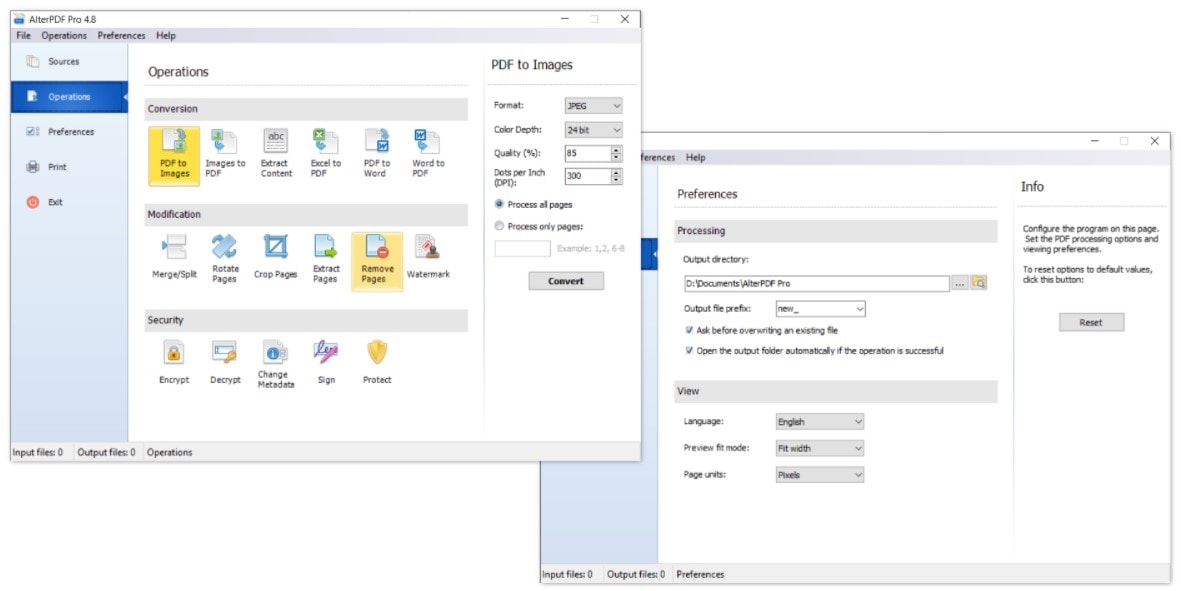The image size is (1181, 591).
Task: Open Operations in the left sidebar
Action: (69, 96)
